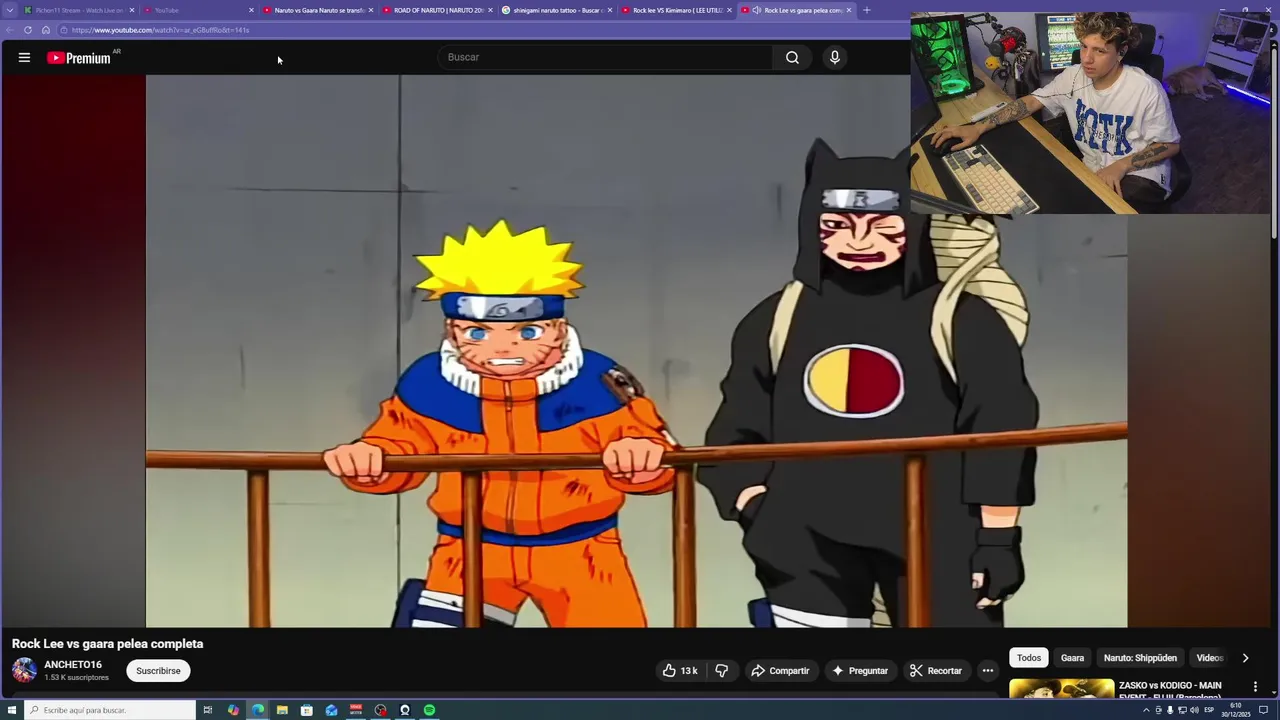Open options for ZASKO vs KODIGO video
Viewport: 1280px width, 720px height.
1255,687
